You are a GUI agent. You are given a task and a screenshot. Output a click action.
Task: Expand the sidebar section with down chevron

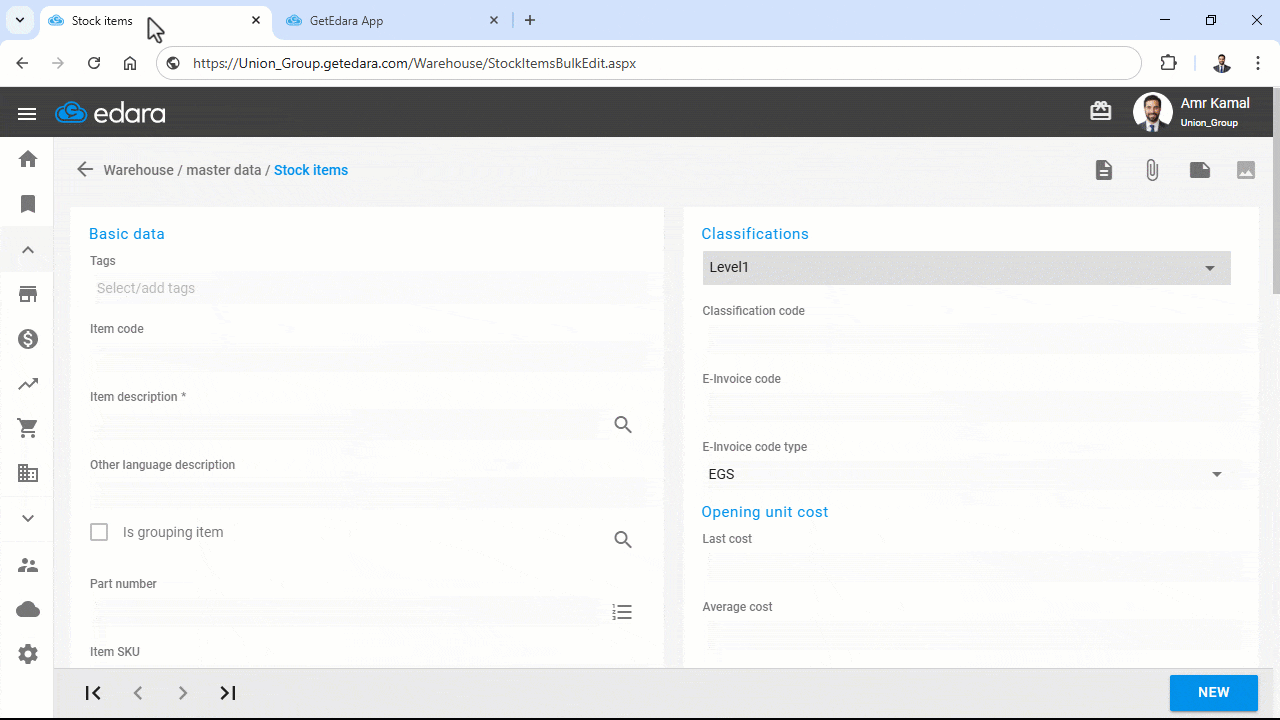[28, 518]
